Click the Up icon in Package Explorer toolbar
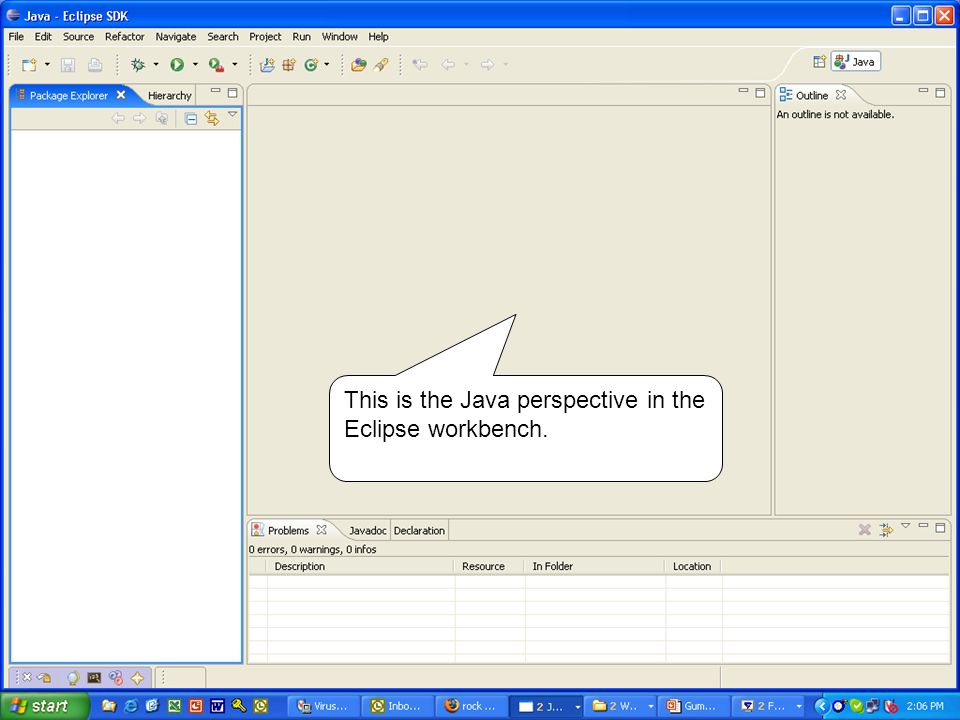Screen dimensions: 960x720 pyautogui.click(x=162, y=118)
